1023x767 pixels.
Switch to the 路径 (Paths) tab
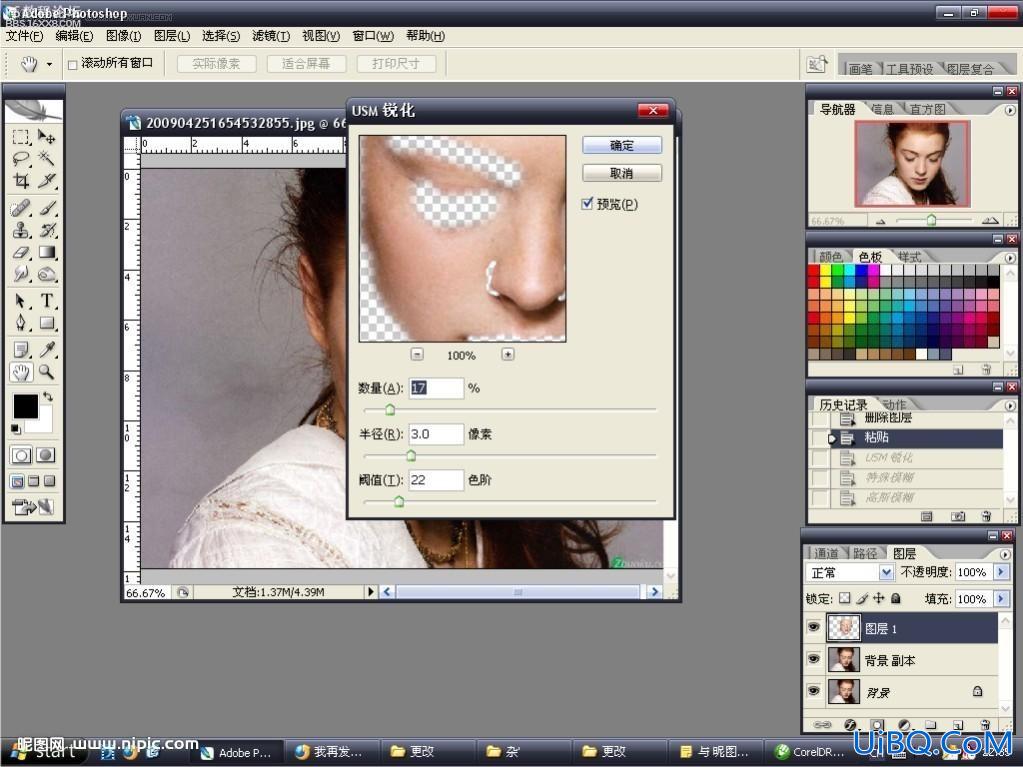point(865,553)
